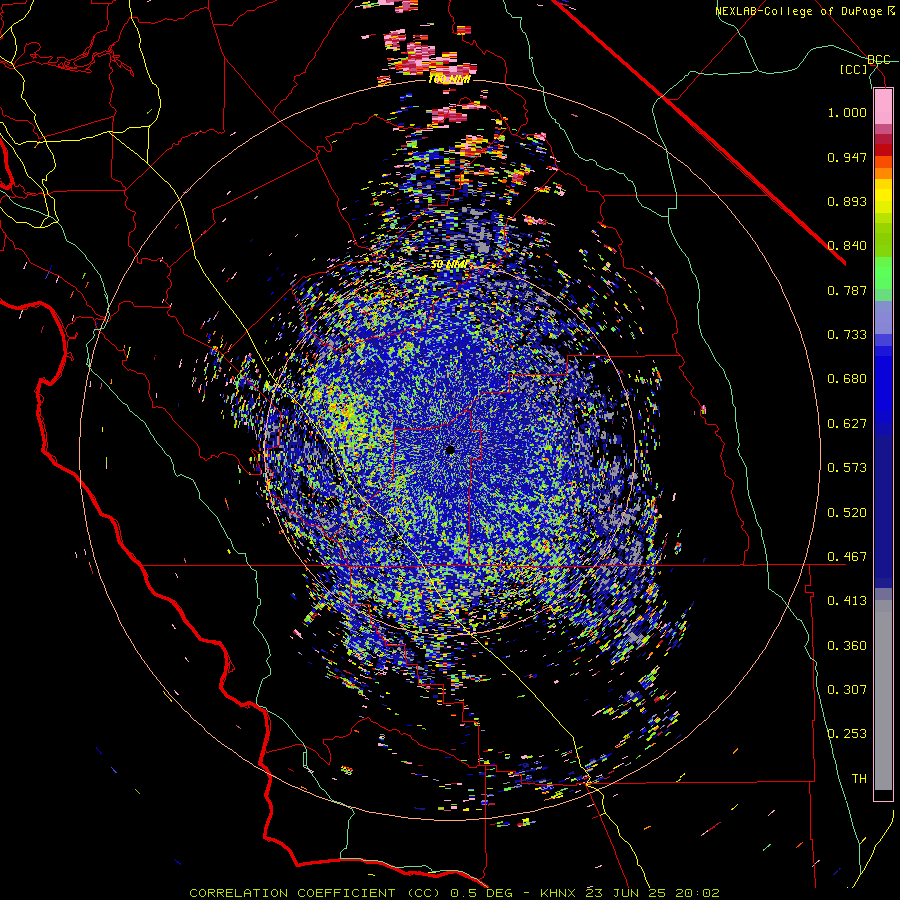Click the 20:02 timestamp

[697, 893]
